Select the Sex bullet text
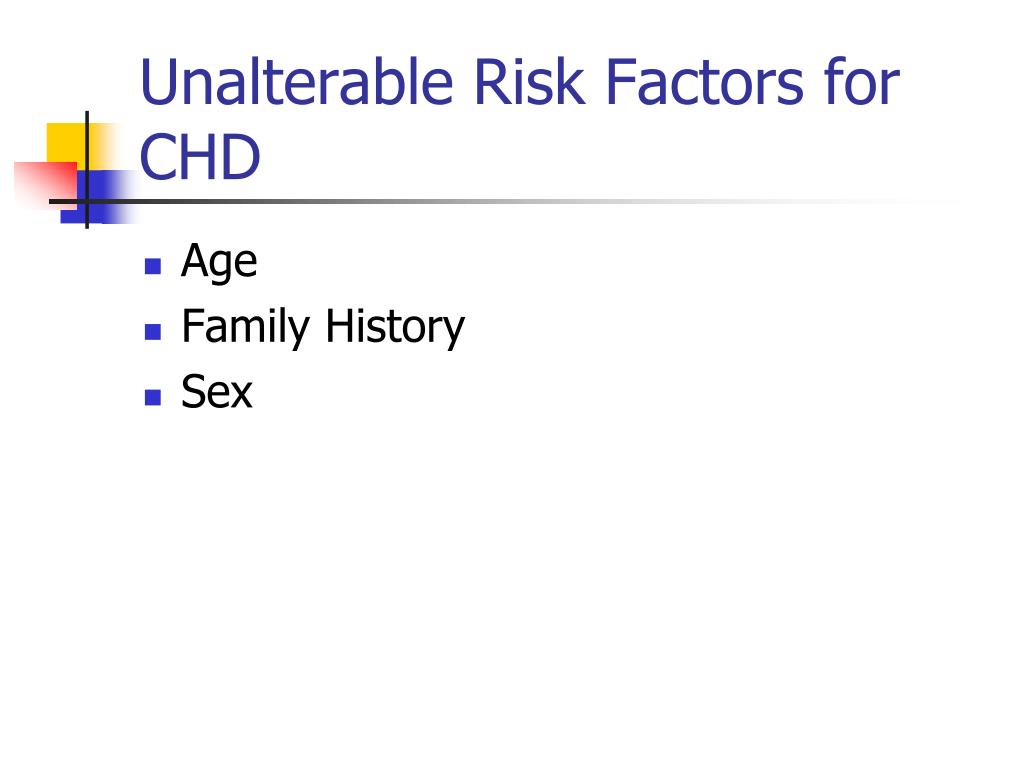 click(x=217, y=392)
